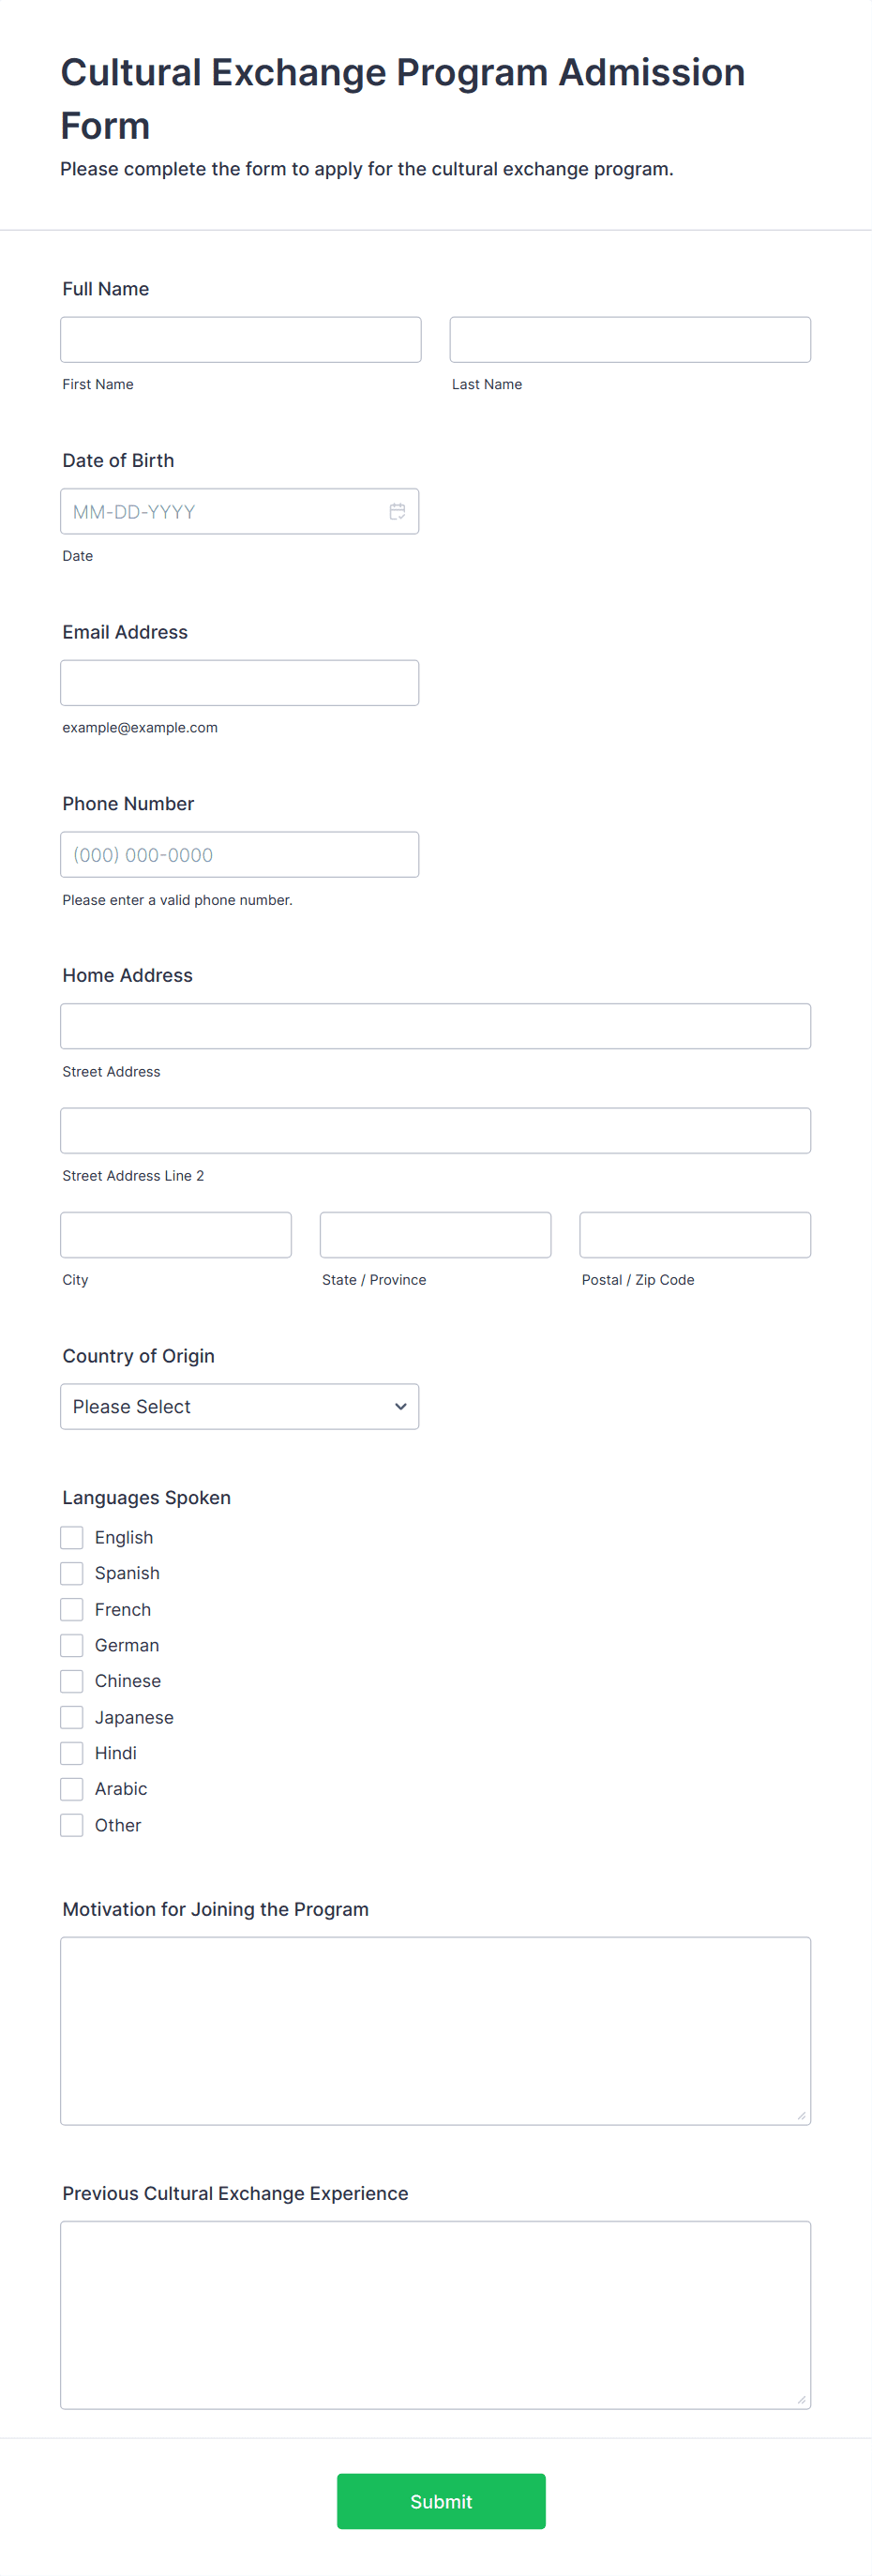The width and height of the screenshot is (872, 2576).
Task: Focus the Motivation for Joining textarea
Action: tap(436, 2031)
